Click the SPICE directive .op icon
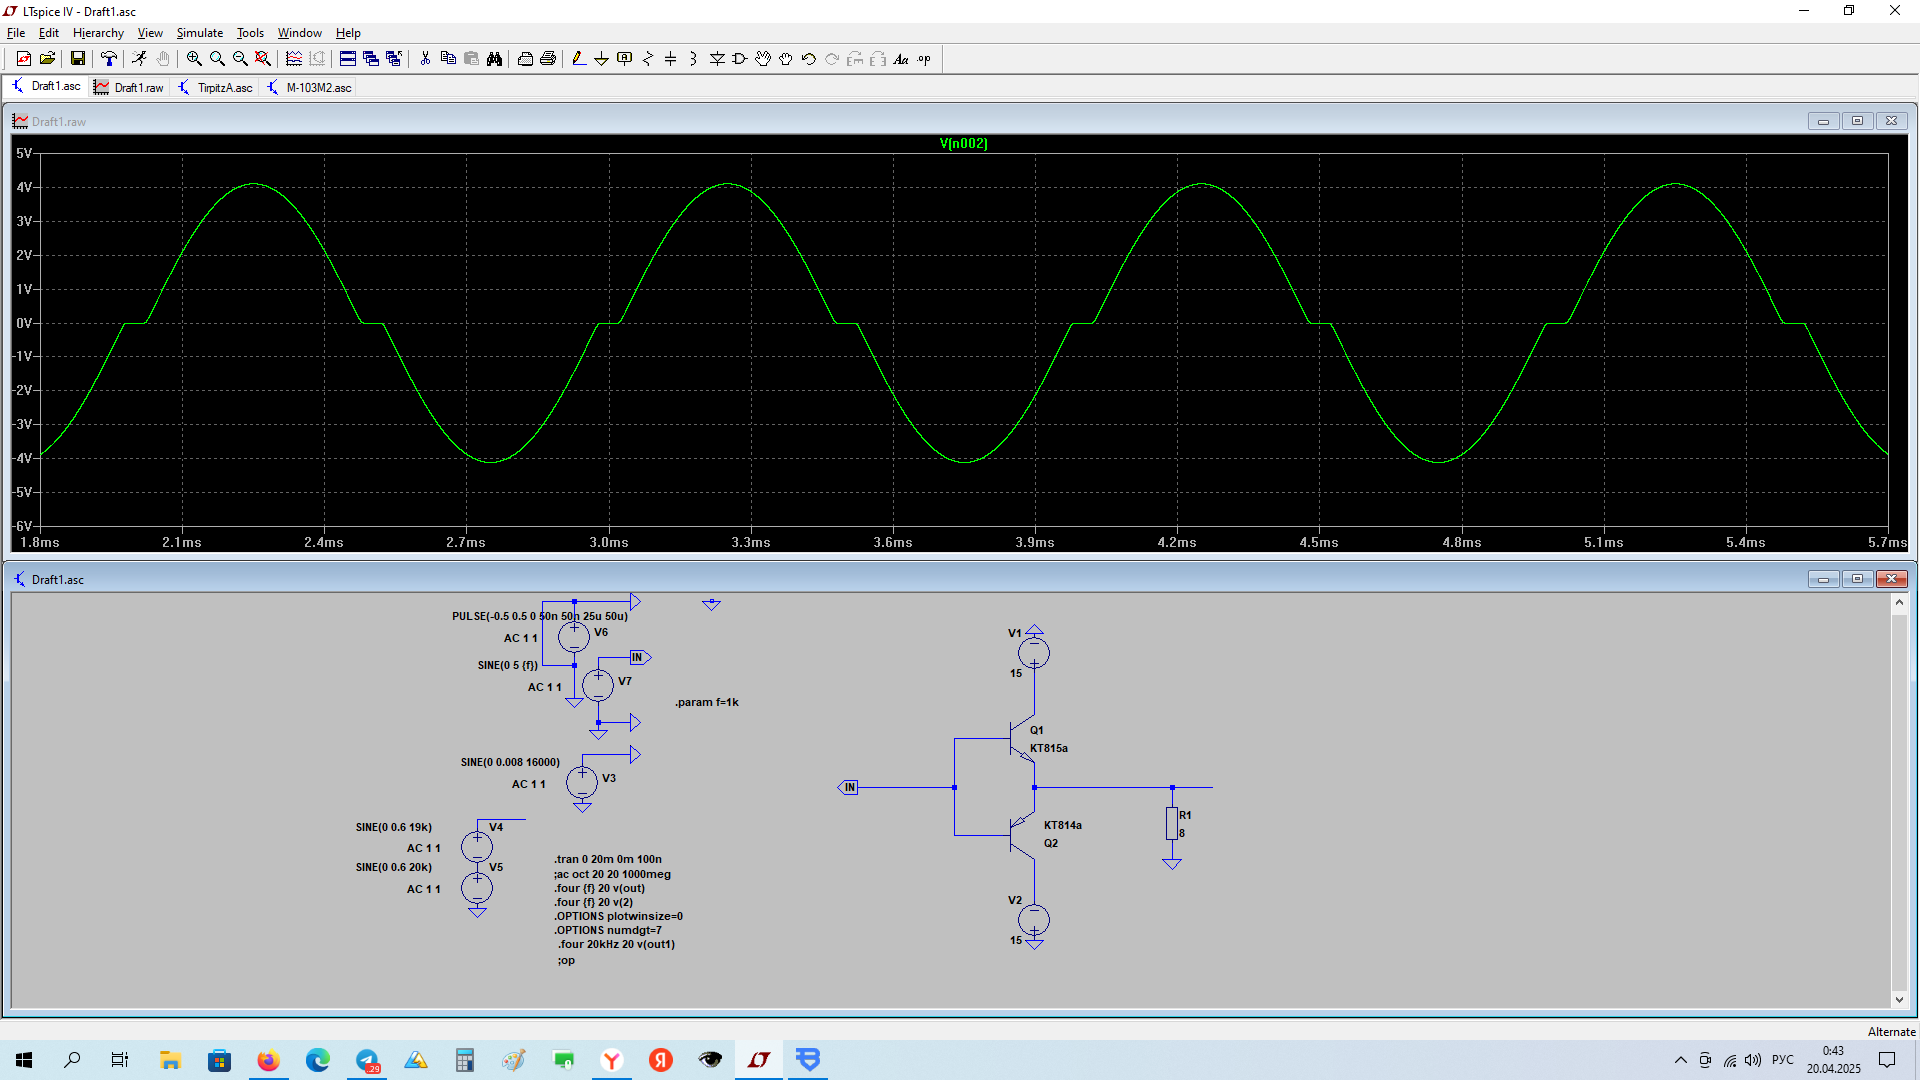The height and width of the screenshot is (1080, 1920). click(x=924, y=59)
